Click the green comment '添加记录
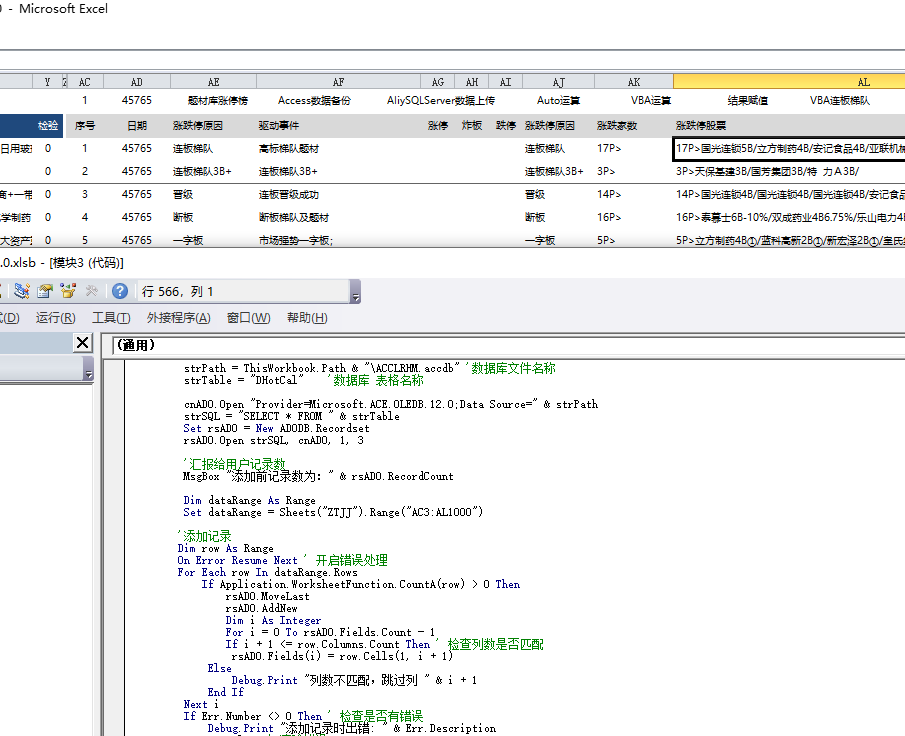This screenshot has width=905, height=736. click(x=204, y=536)
